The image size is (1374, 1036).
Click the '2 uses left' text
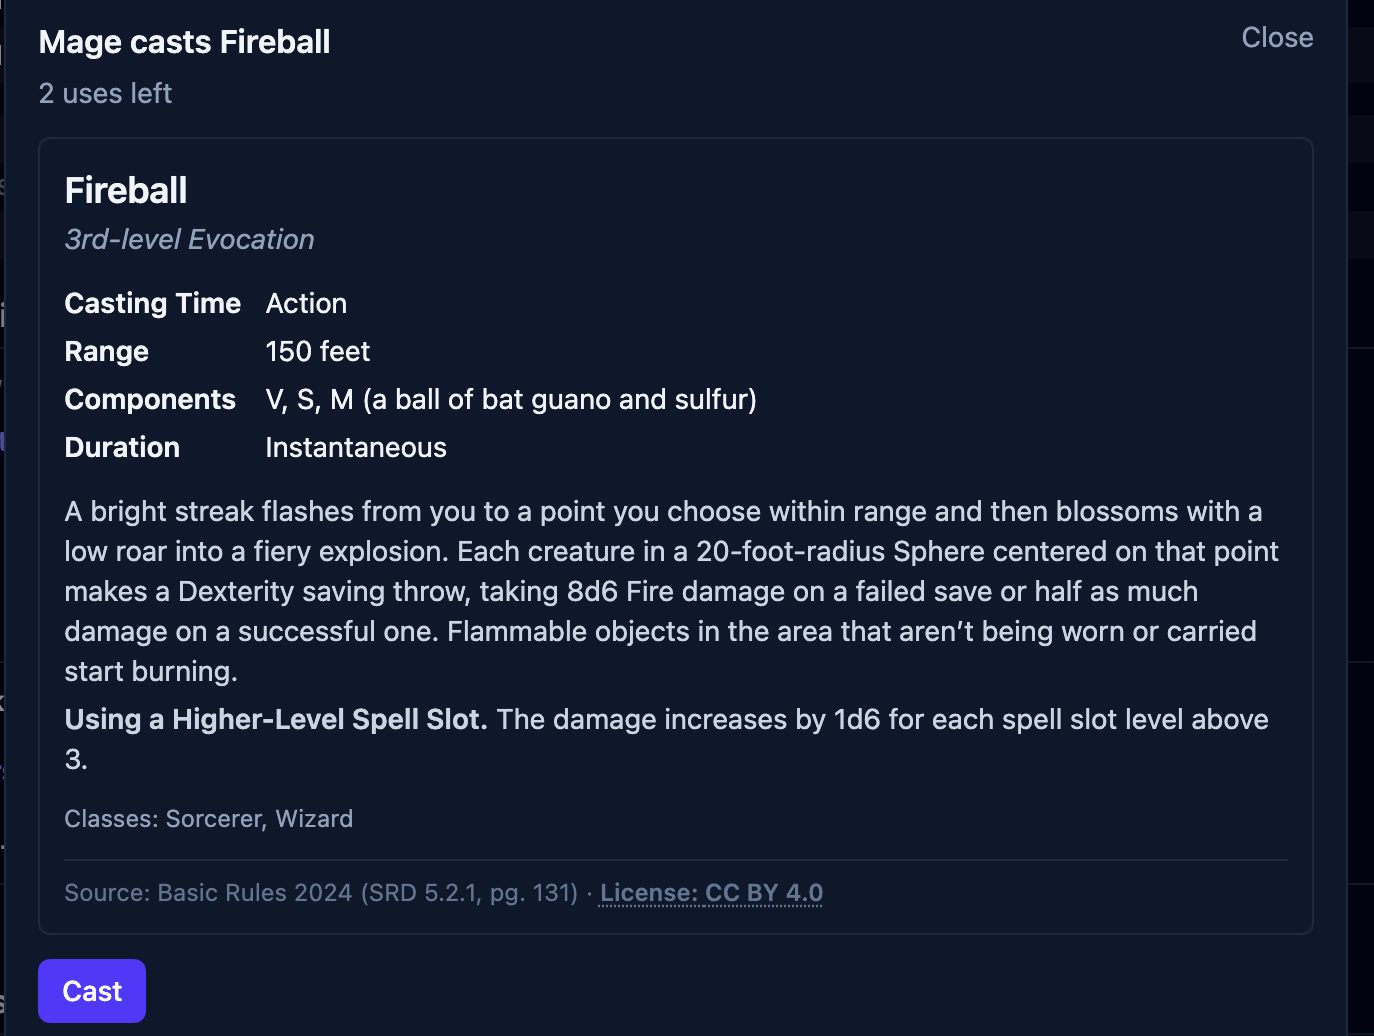pos(105,94)
